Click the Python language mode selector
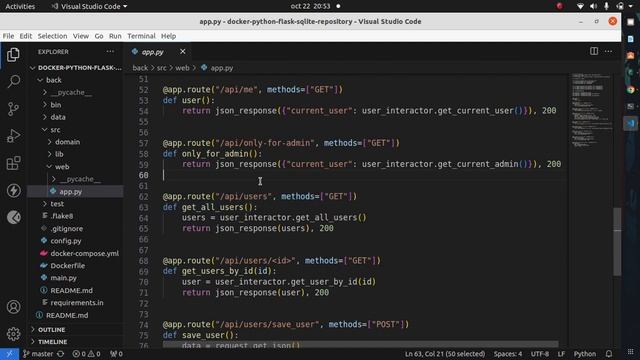 coord(584,354)
